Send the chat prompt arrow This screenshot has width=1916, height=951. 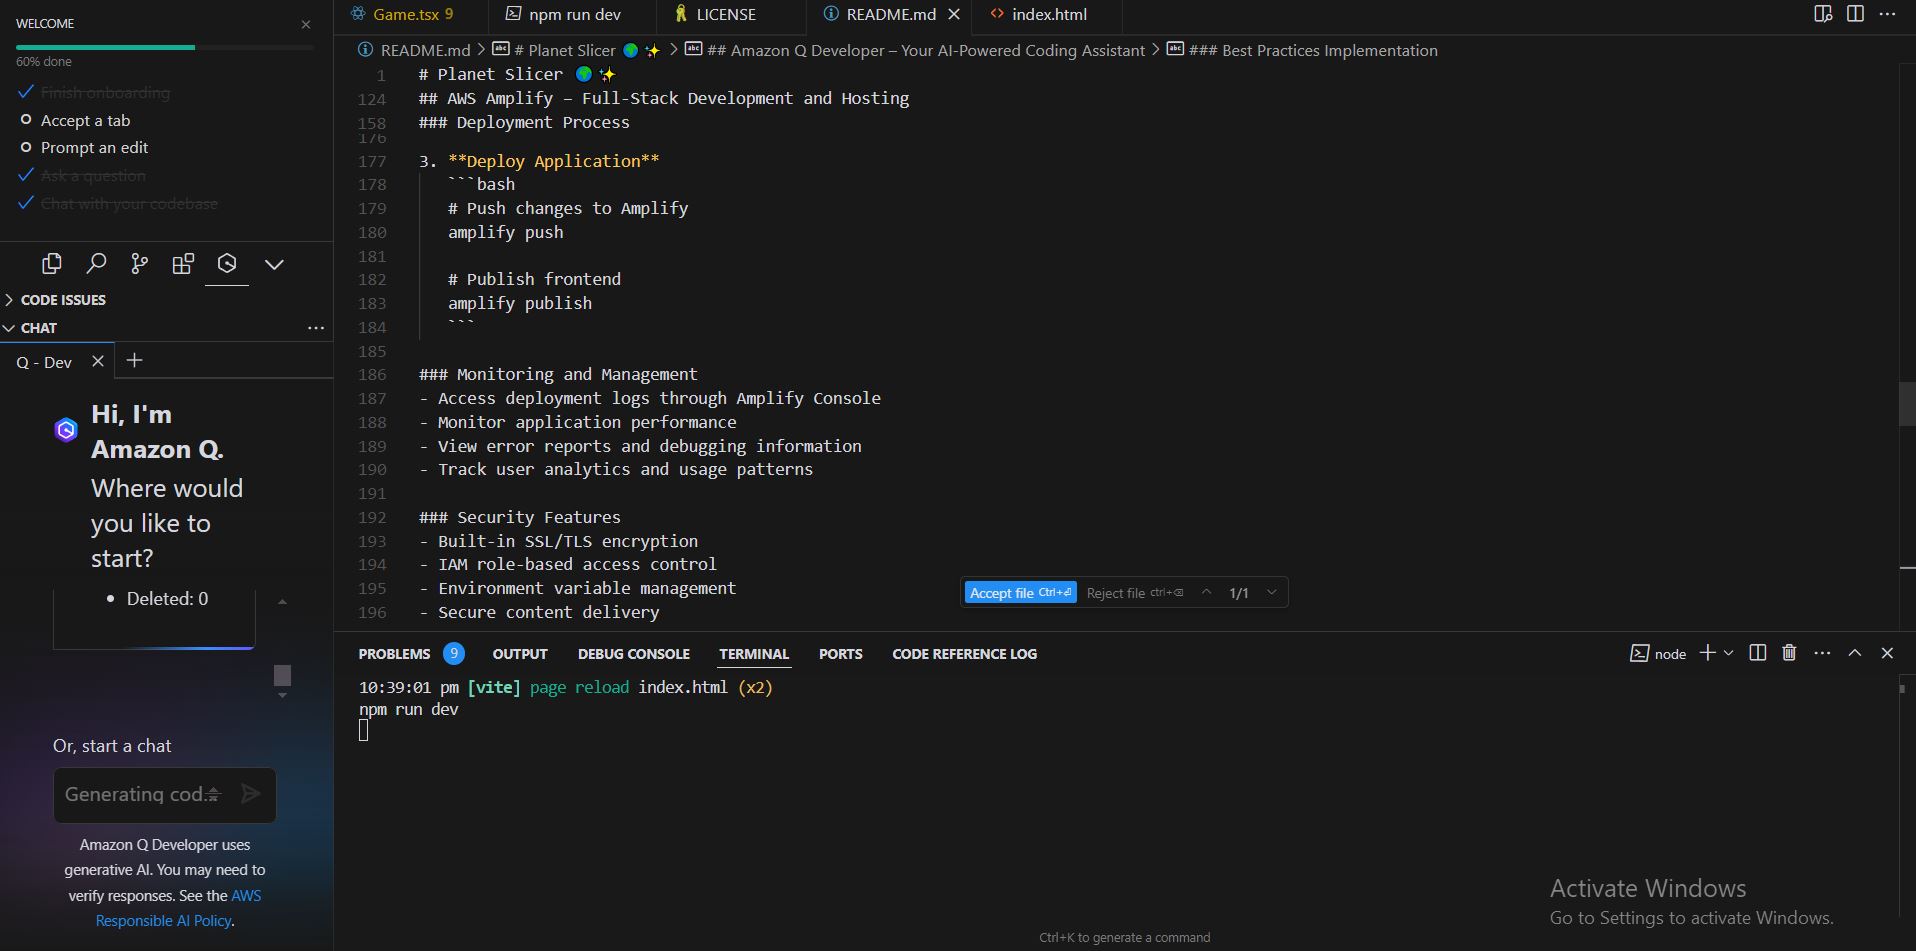[x=251, y=794]
